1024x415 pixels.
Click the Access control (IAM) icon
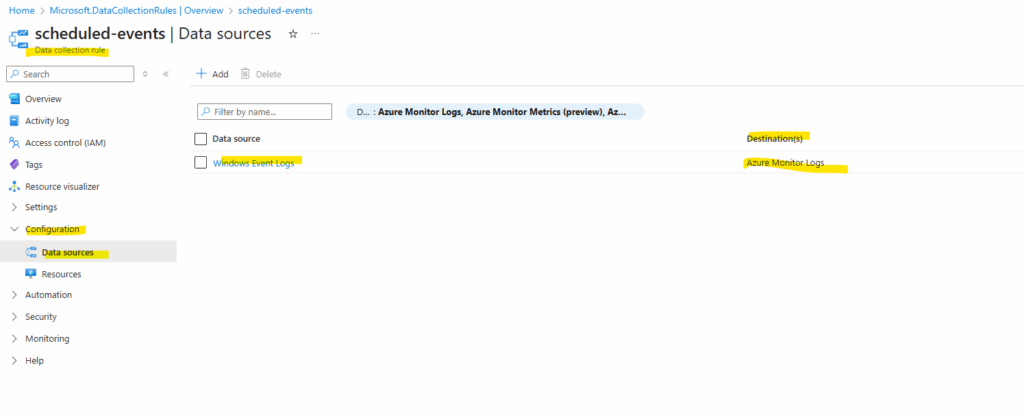coord(14,142)
